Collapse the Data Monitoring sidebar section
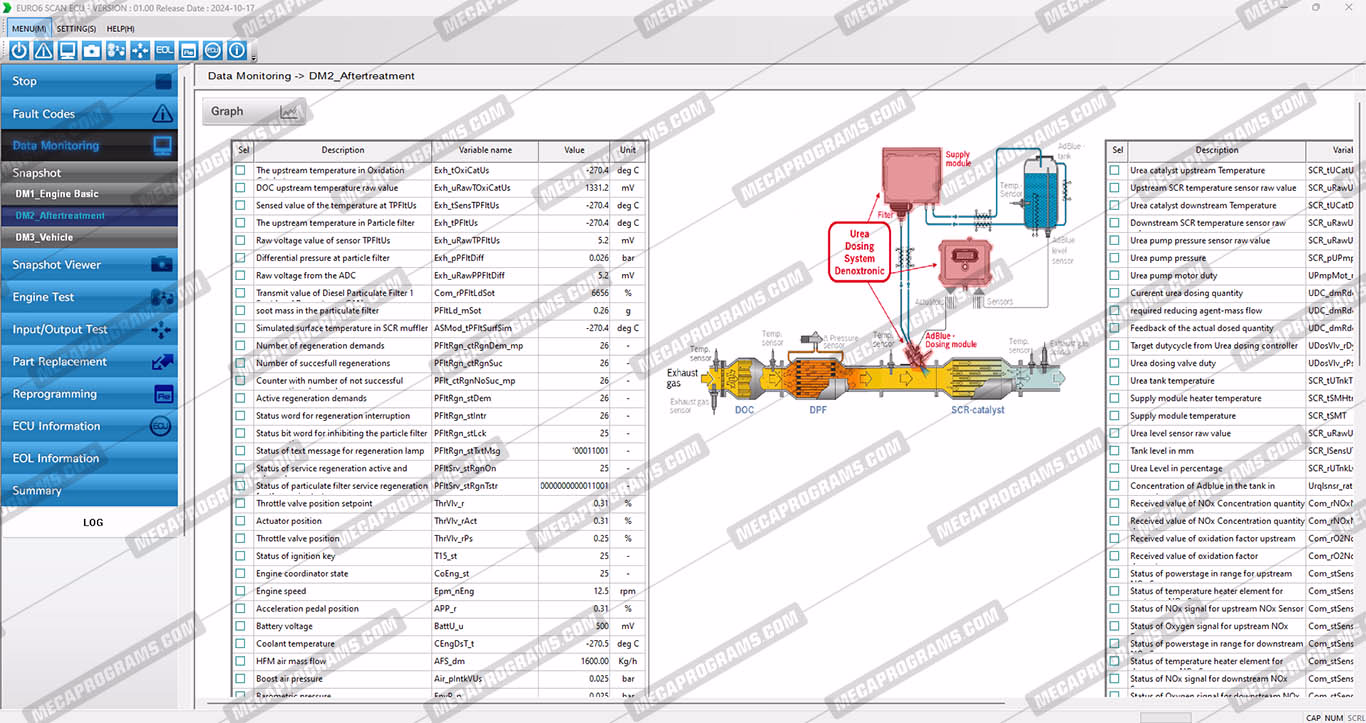 pyautogui.click(x=90, y=146)
